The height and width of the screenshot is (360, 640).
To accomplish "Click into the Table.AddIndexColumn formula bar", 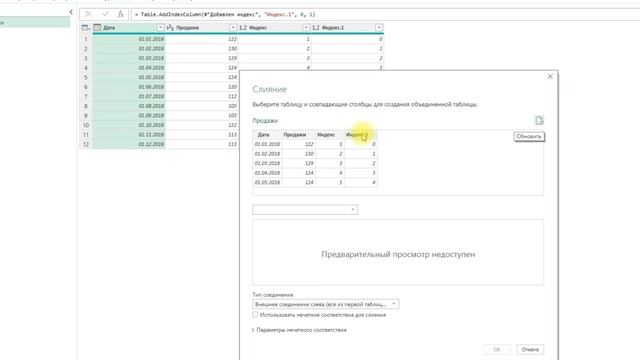I will point(384,14).
